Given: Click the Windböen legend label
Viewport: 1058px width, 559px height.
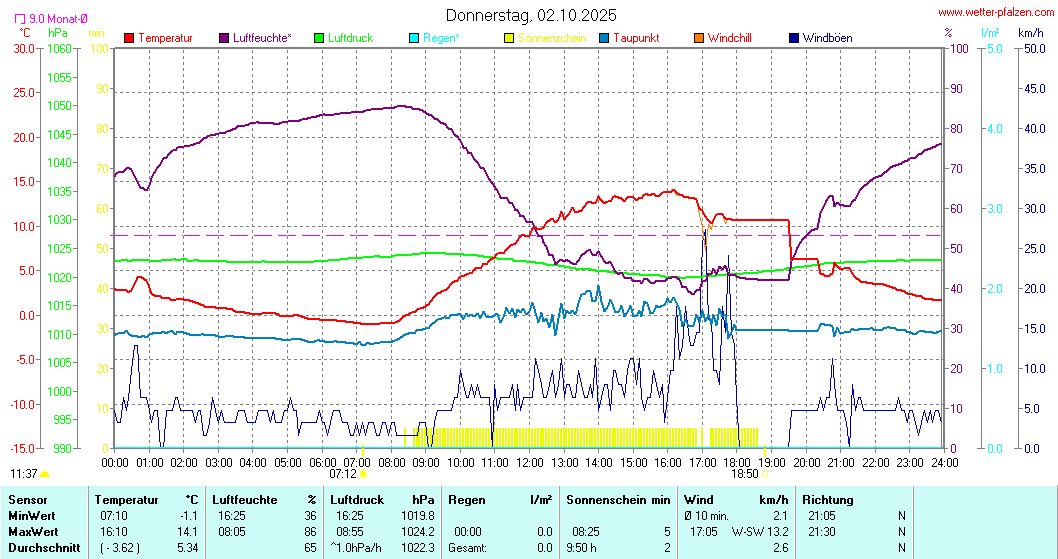Looking at the screenshot, I should tap(827, 38).
